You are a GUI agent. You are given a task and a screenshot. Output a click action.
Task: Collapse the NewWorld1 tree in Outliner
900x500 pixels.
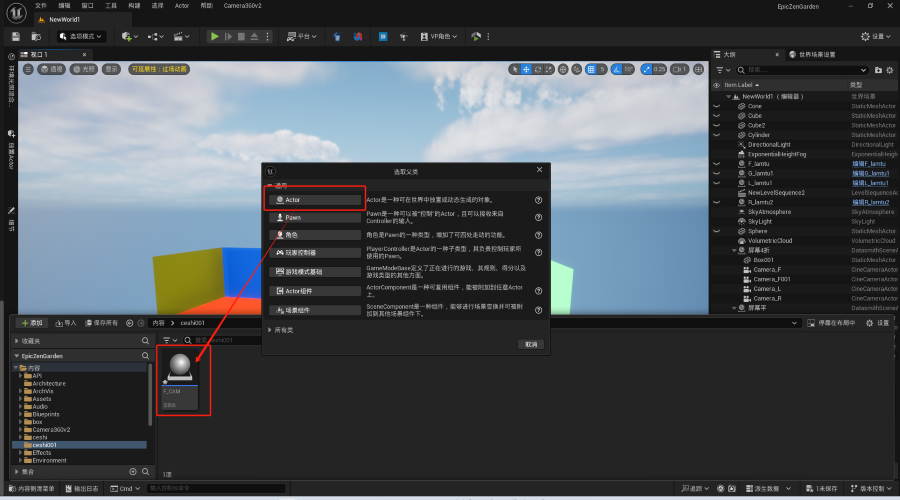coord(728,96)
